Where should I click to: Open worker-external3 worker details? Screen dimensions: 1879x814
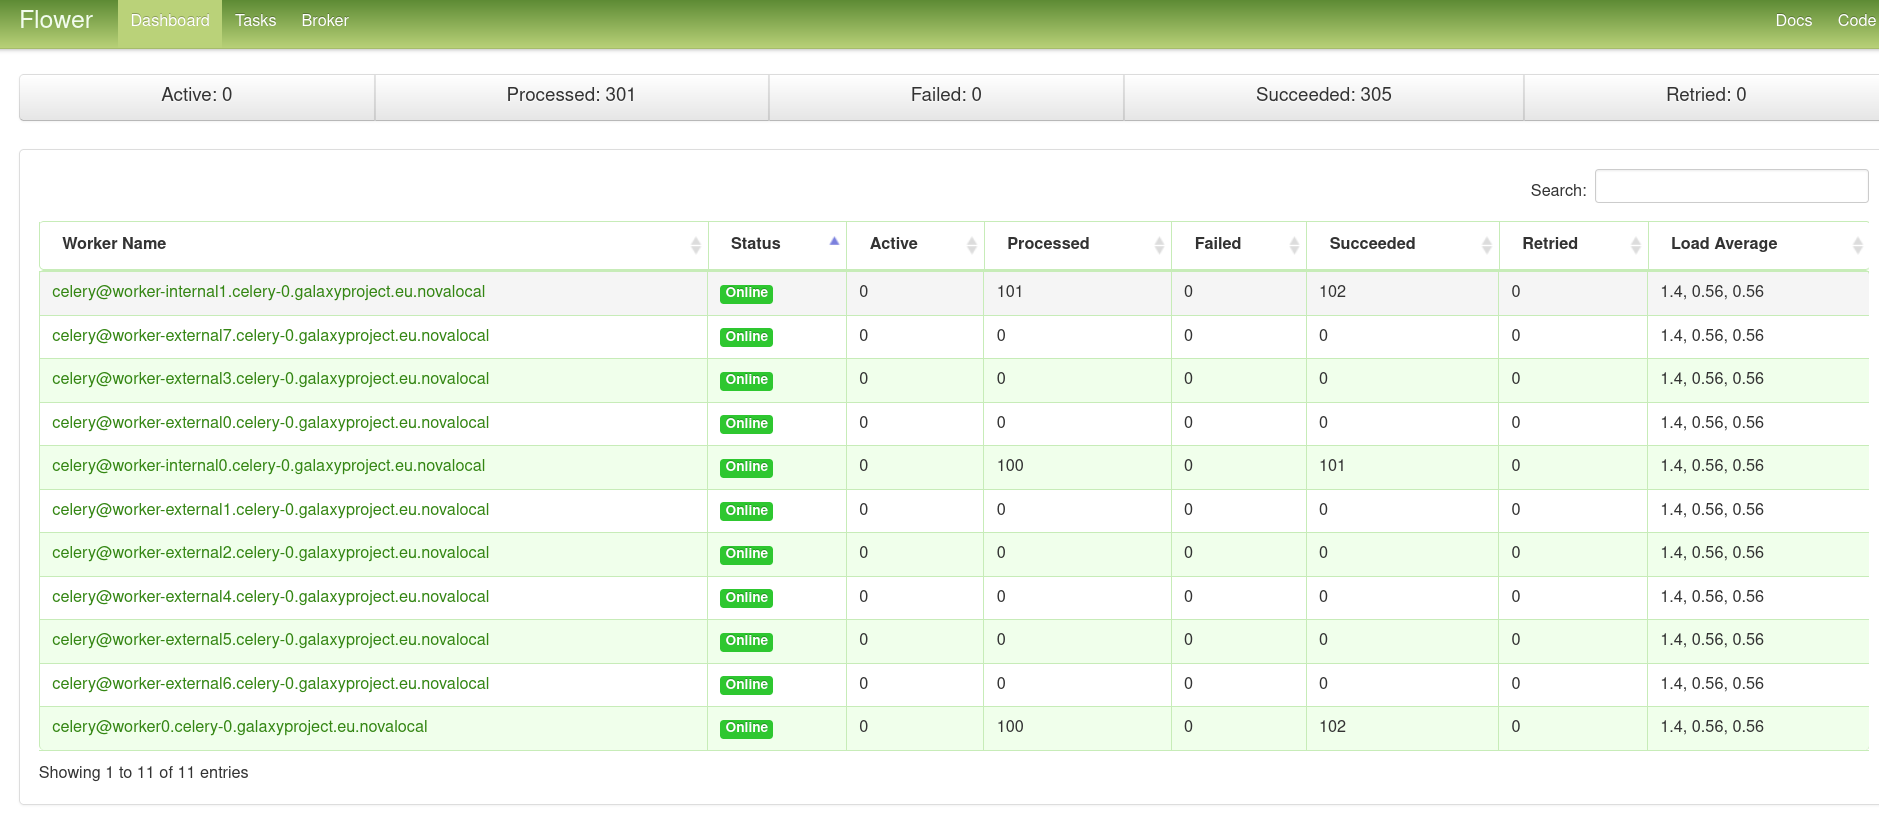(270, 379)
